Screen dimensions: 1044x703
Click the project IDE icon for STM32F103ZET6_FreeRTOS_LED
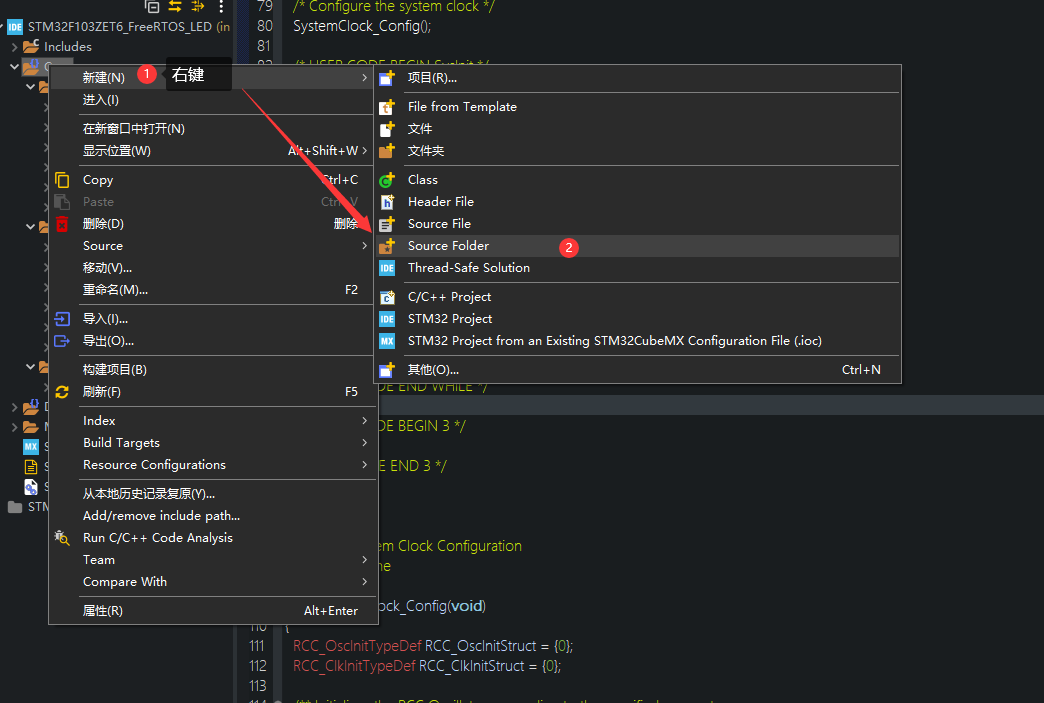tap(15, 27)
